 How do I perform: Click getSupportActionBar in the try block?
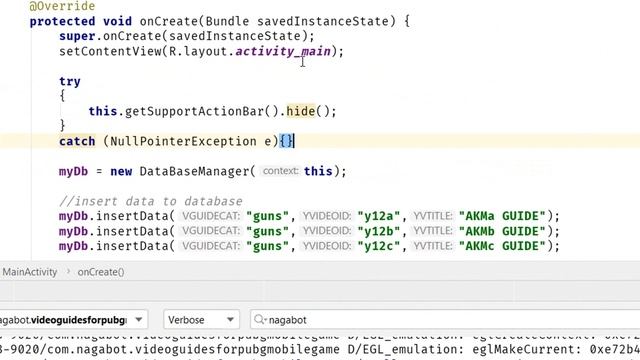[x=195, y=111]
